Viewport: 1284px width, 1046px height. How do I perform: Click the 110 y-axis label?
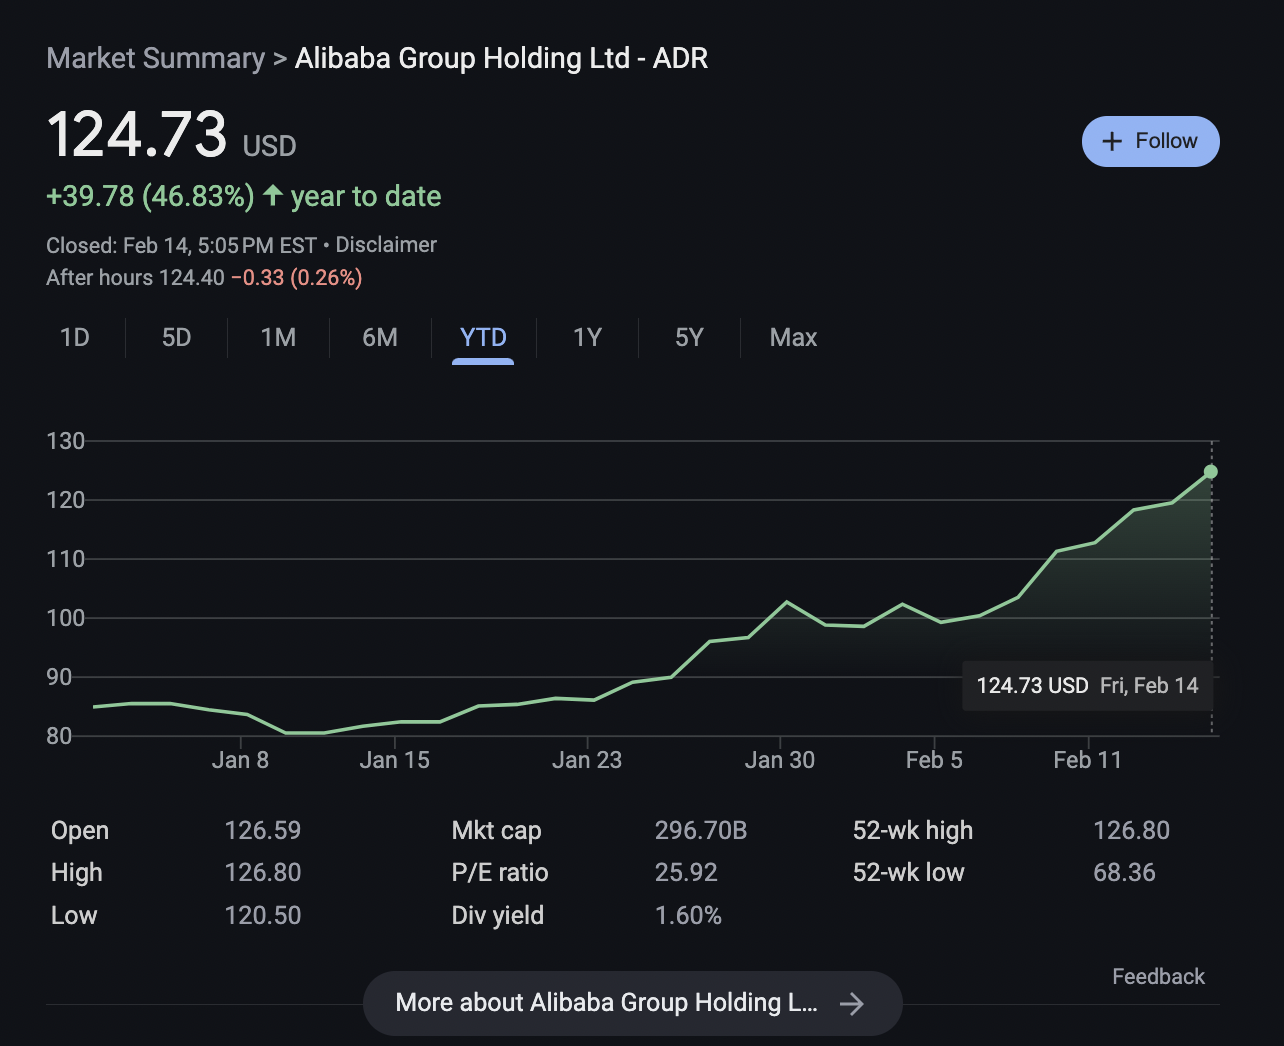point(66,559)
